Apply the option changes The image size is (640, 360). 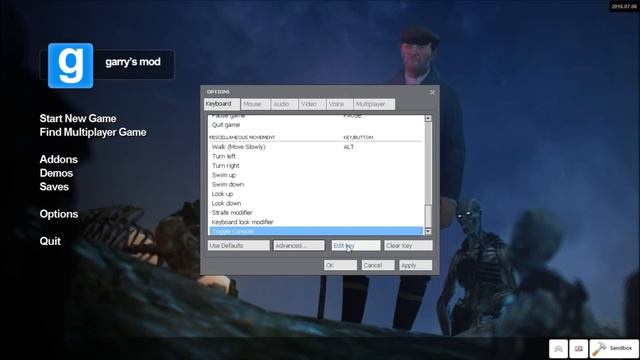click(415, 265)
